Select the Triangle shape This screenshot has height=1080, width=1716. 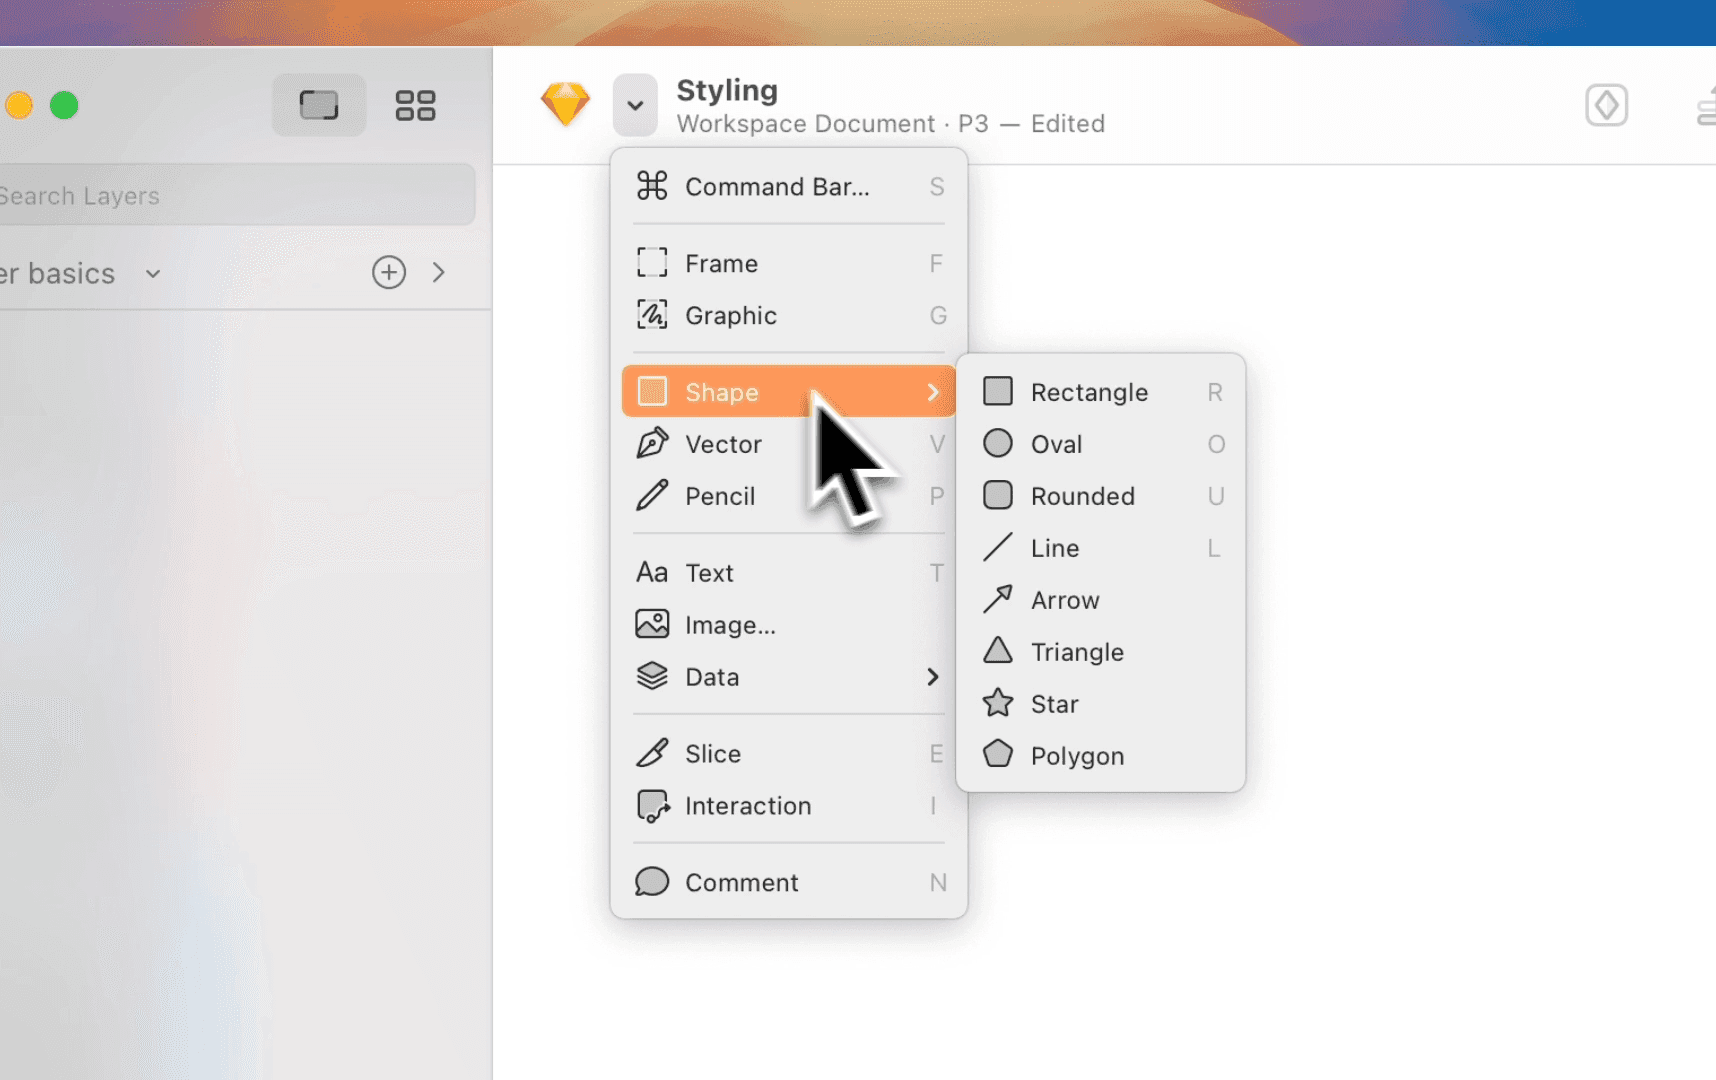pos(1101,652)
